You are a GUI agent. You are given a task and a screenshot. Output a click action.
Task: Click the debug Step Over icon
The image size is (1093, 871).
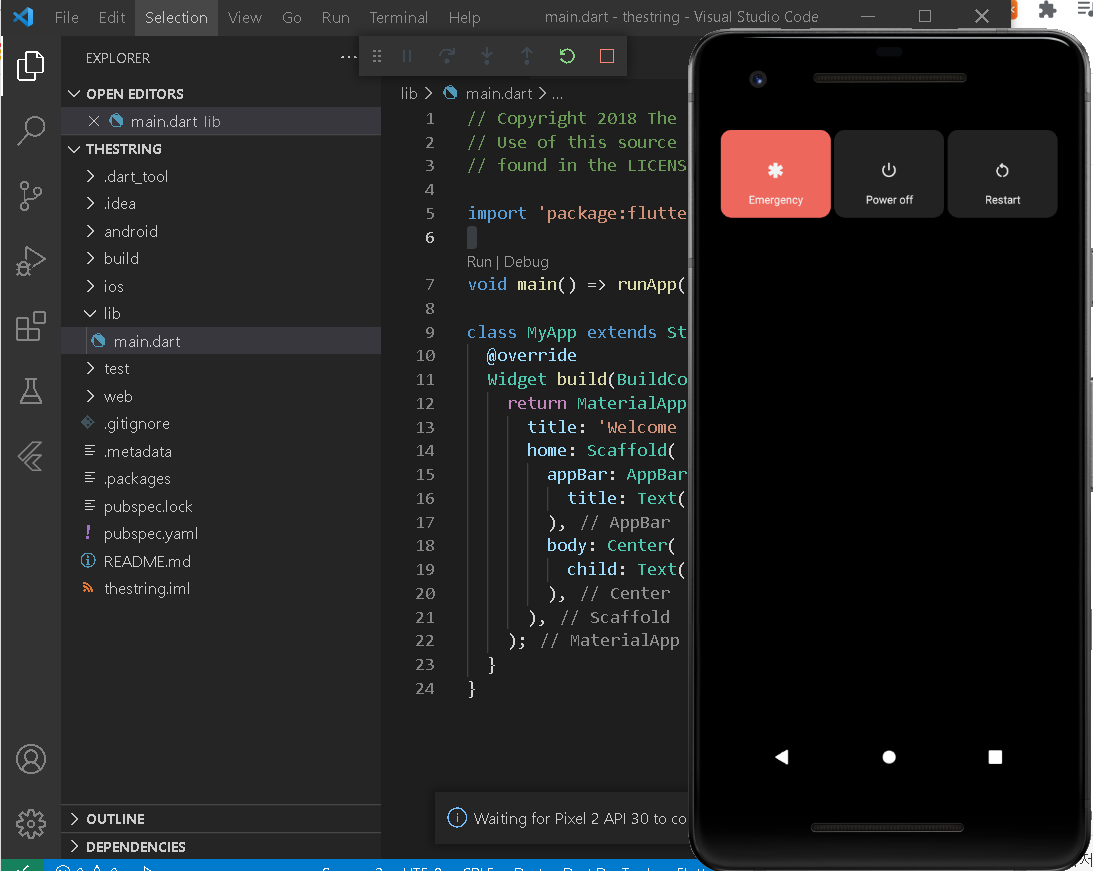tap(447, 56)
